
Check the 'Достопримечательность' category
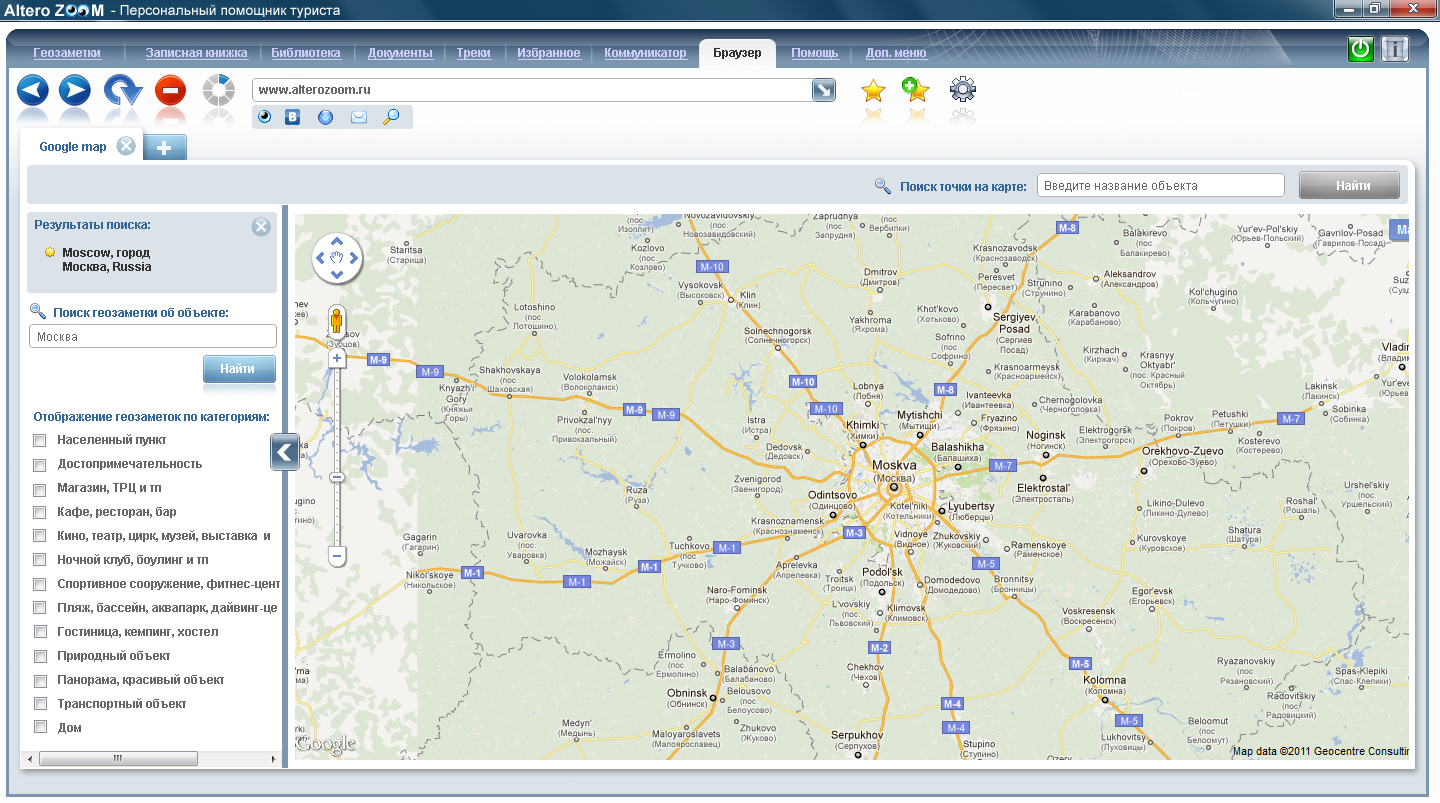click(x=40, y=465)
